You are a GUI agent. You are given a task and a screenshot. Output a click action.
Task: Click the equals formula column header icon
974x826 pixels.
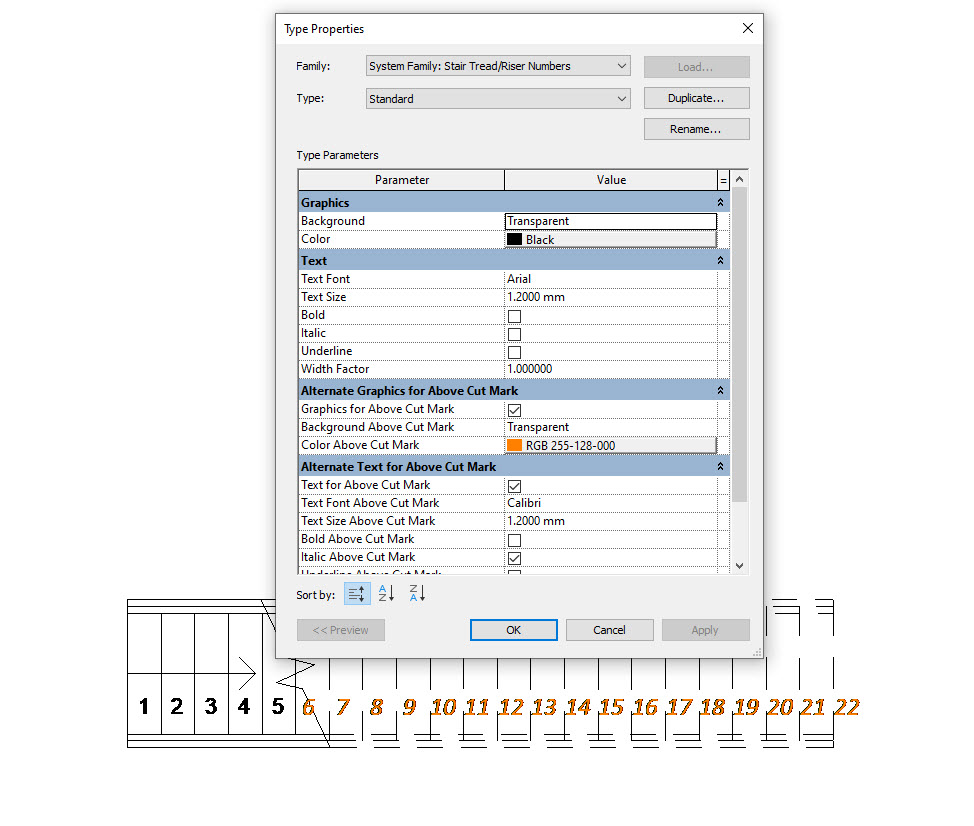[722, 179]
